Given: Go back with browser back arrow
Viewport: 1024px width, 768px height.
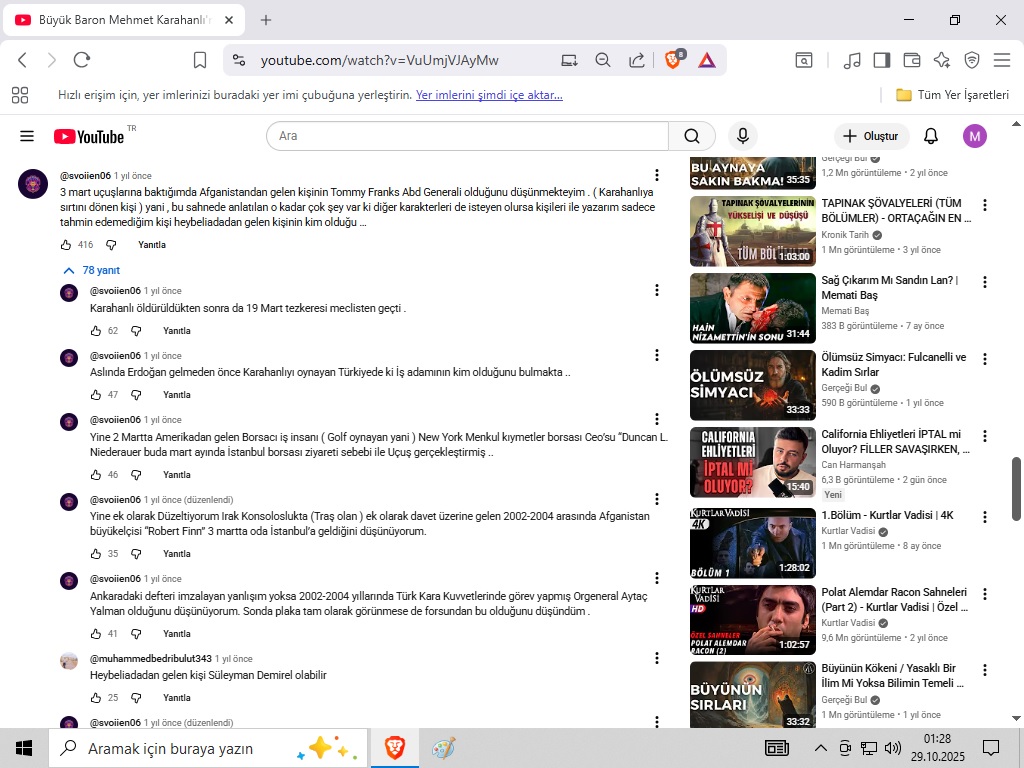Looking at the screenshot, I should point(22,60).
